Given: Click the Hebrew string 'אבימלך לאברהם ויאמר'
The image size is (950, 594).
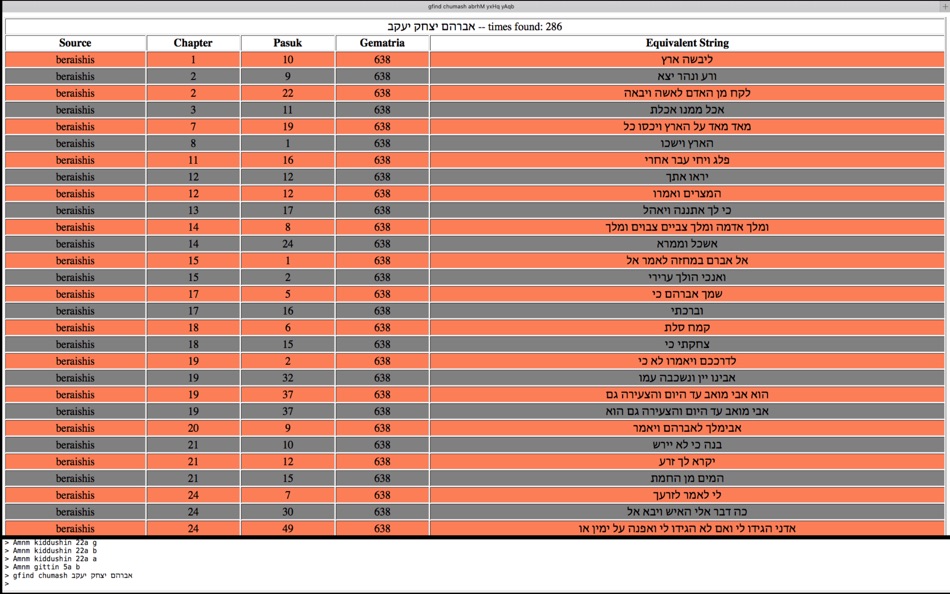Looking at the screenshot, I should pyautogui.click(x=687, y=429).
